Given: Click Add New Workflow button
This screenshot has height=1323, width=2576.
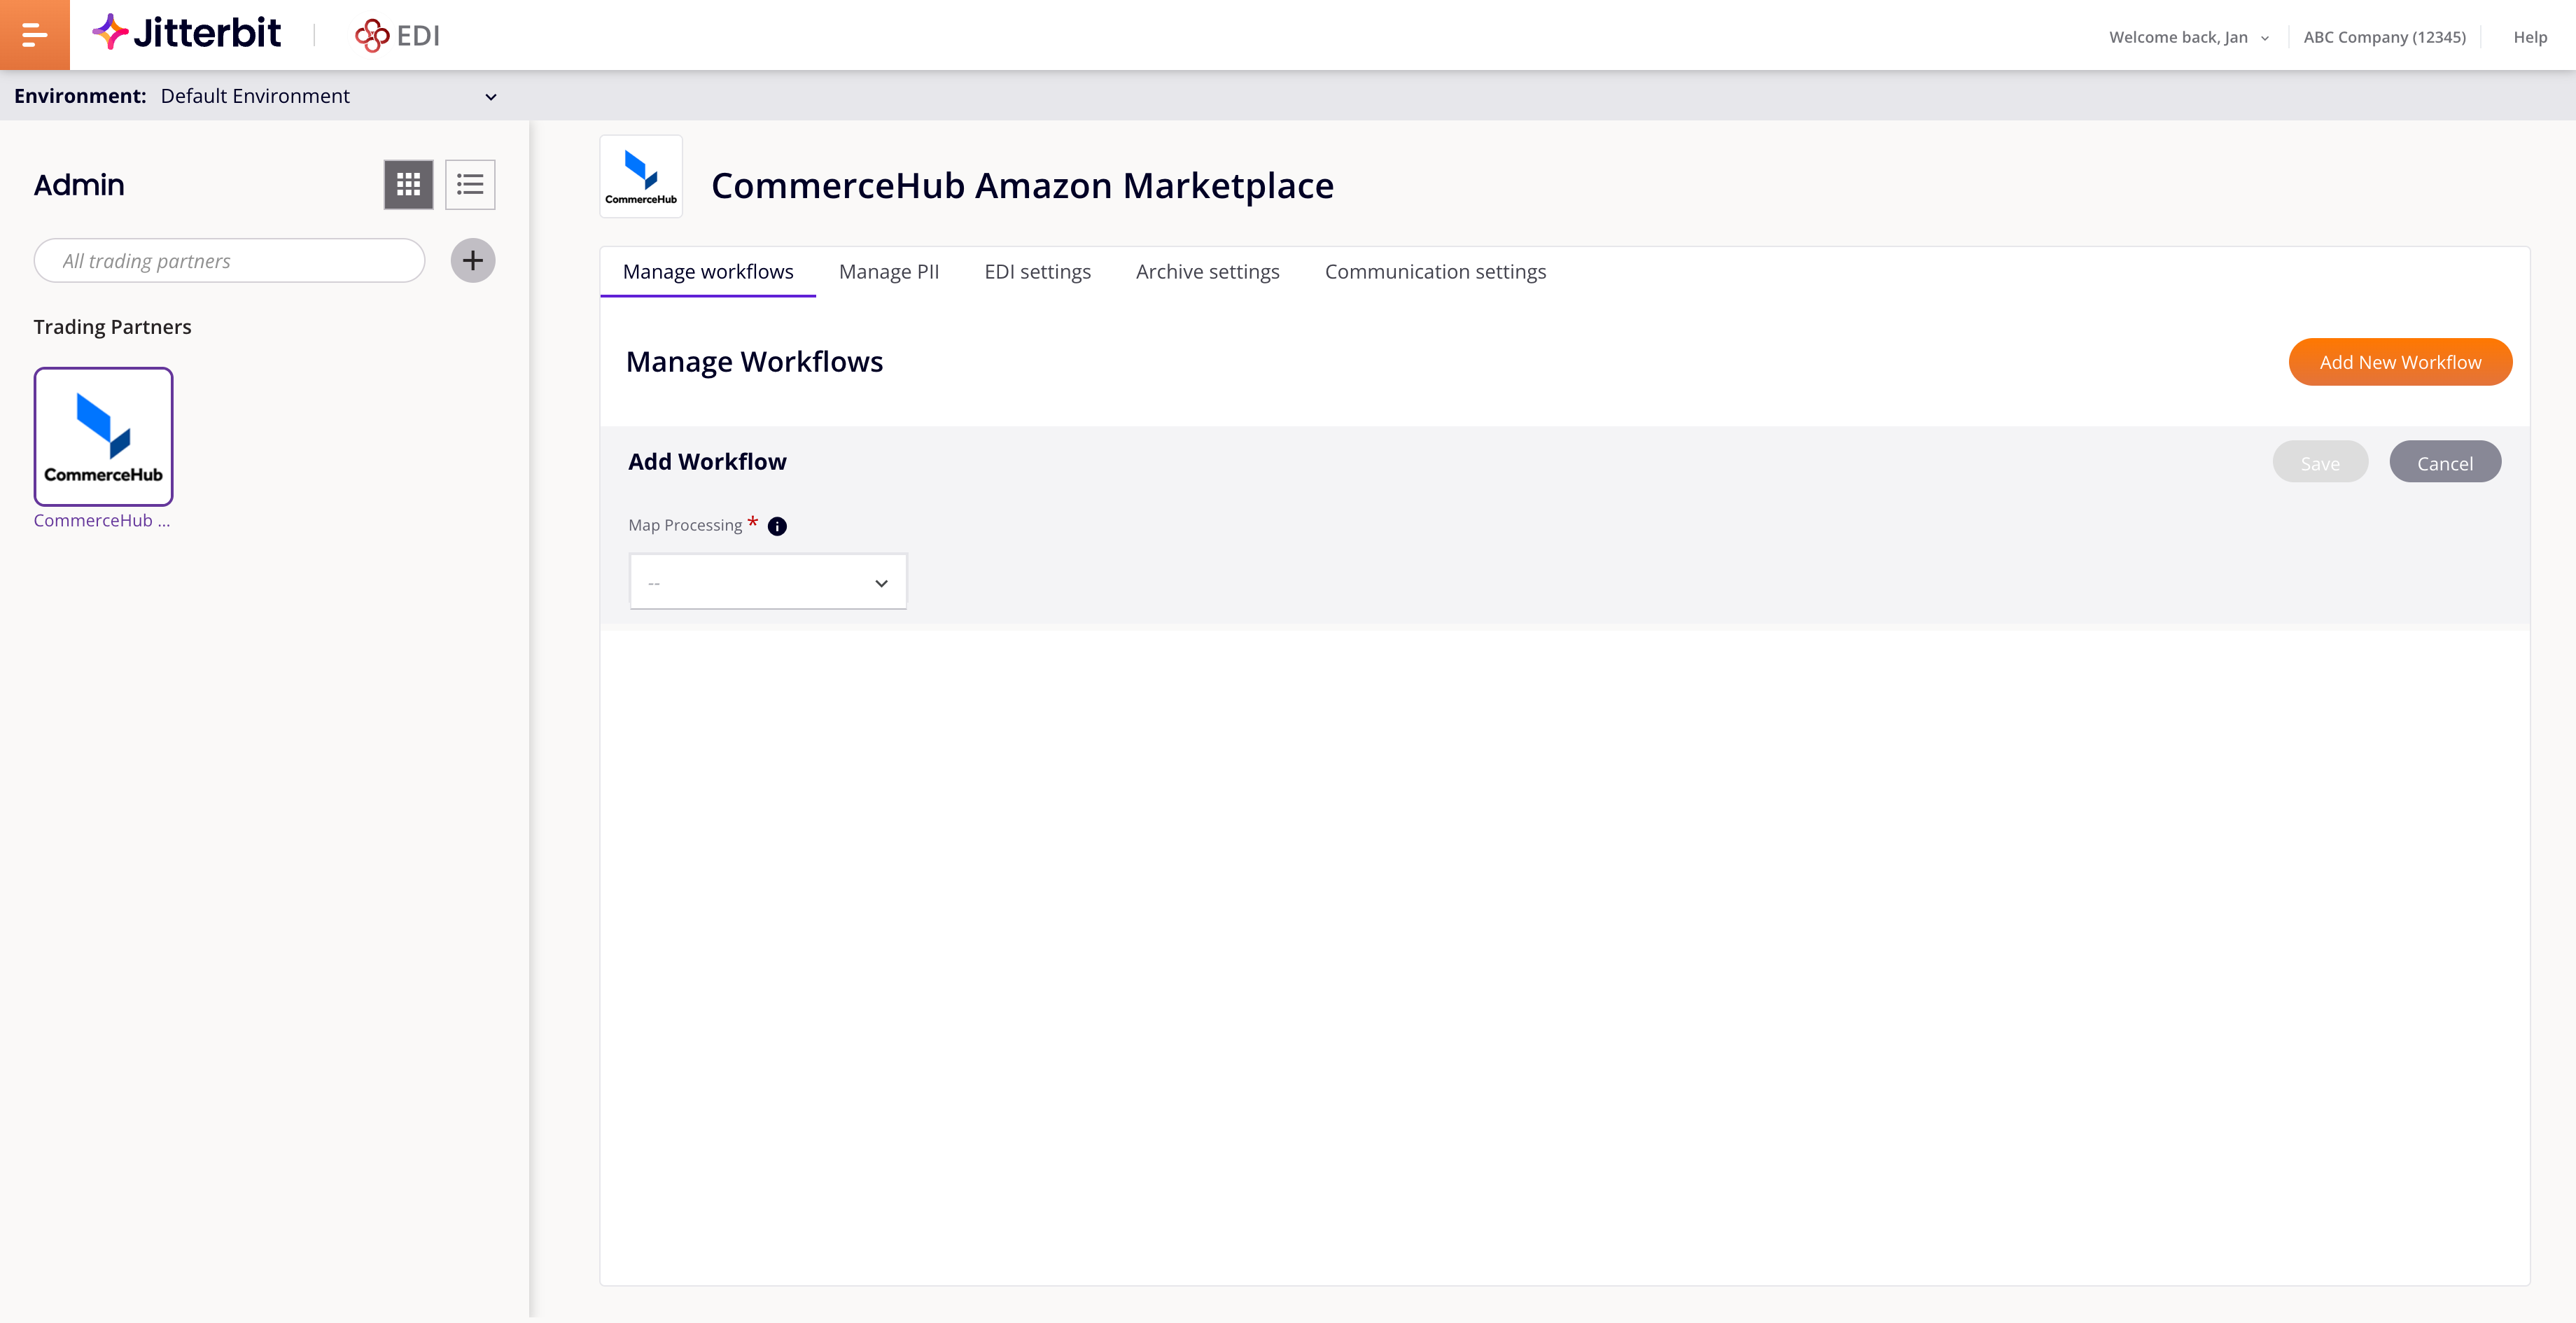Looking at the screenshot, I should pos(2400,362).
